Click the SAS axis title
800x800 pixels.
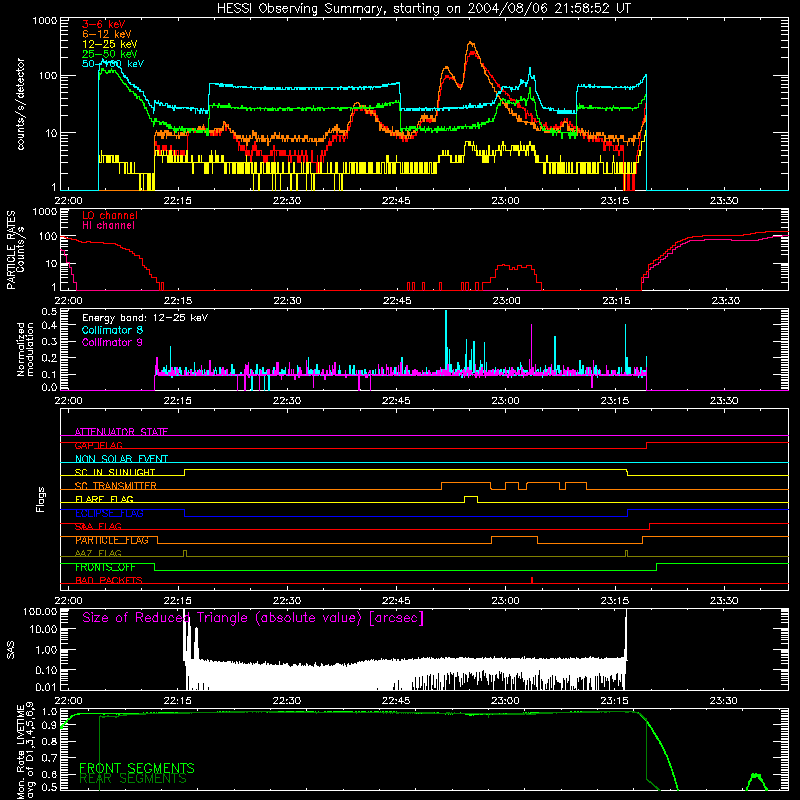click(x=10, y=650)
